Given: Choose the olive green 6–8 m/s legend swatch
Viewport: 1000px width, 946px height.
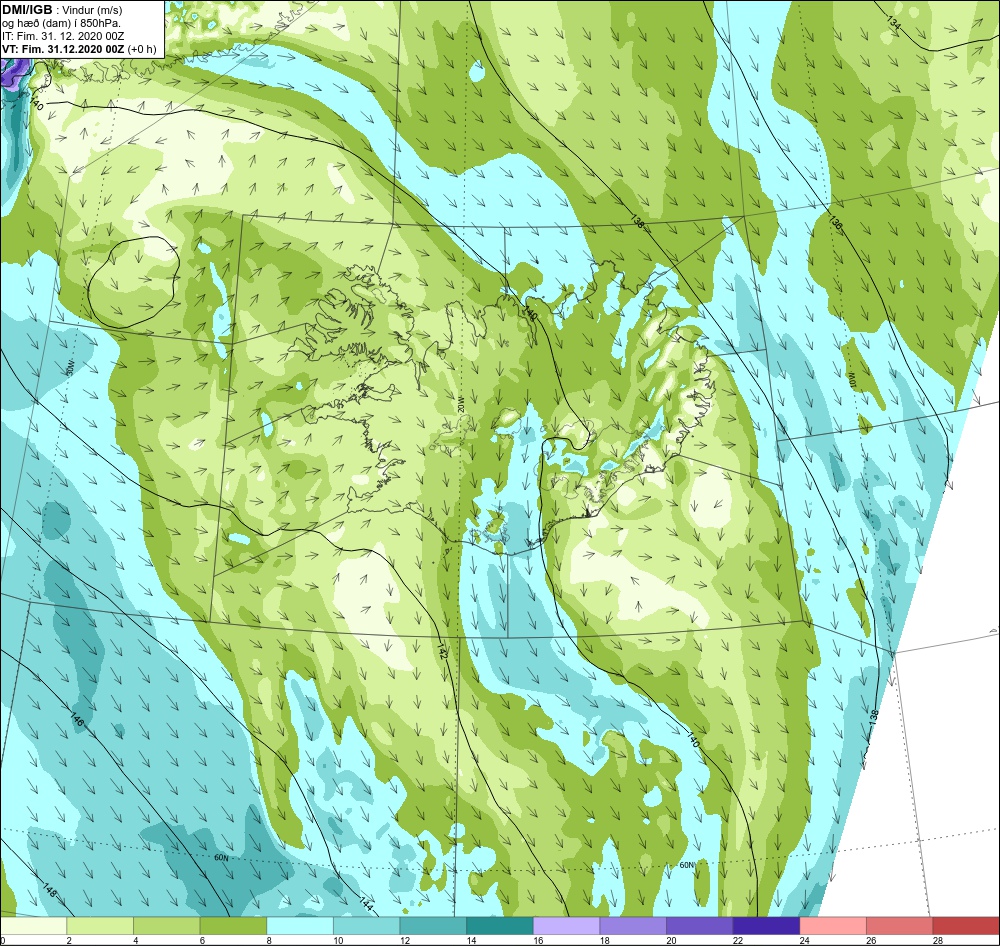Looking at the screenshot, I should (233, 925).
